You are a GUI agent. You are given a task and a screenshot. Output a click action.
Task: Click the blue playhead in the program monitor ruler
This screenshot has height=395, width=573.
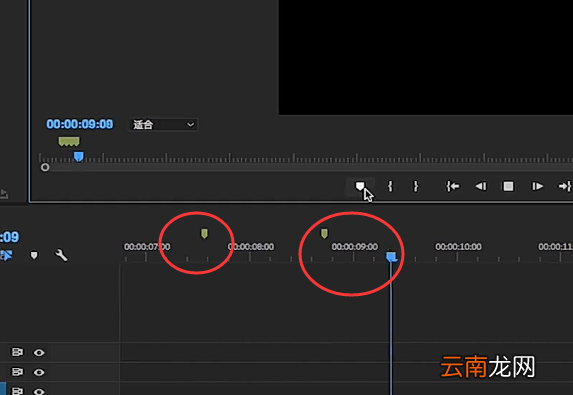pyautogui.click(x=79, y=157)
